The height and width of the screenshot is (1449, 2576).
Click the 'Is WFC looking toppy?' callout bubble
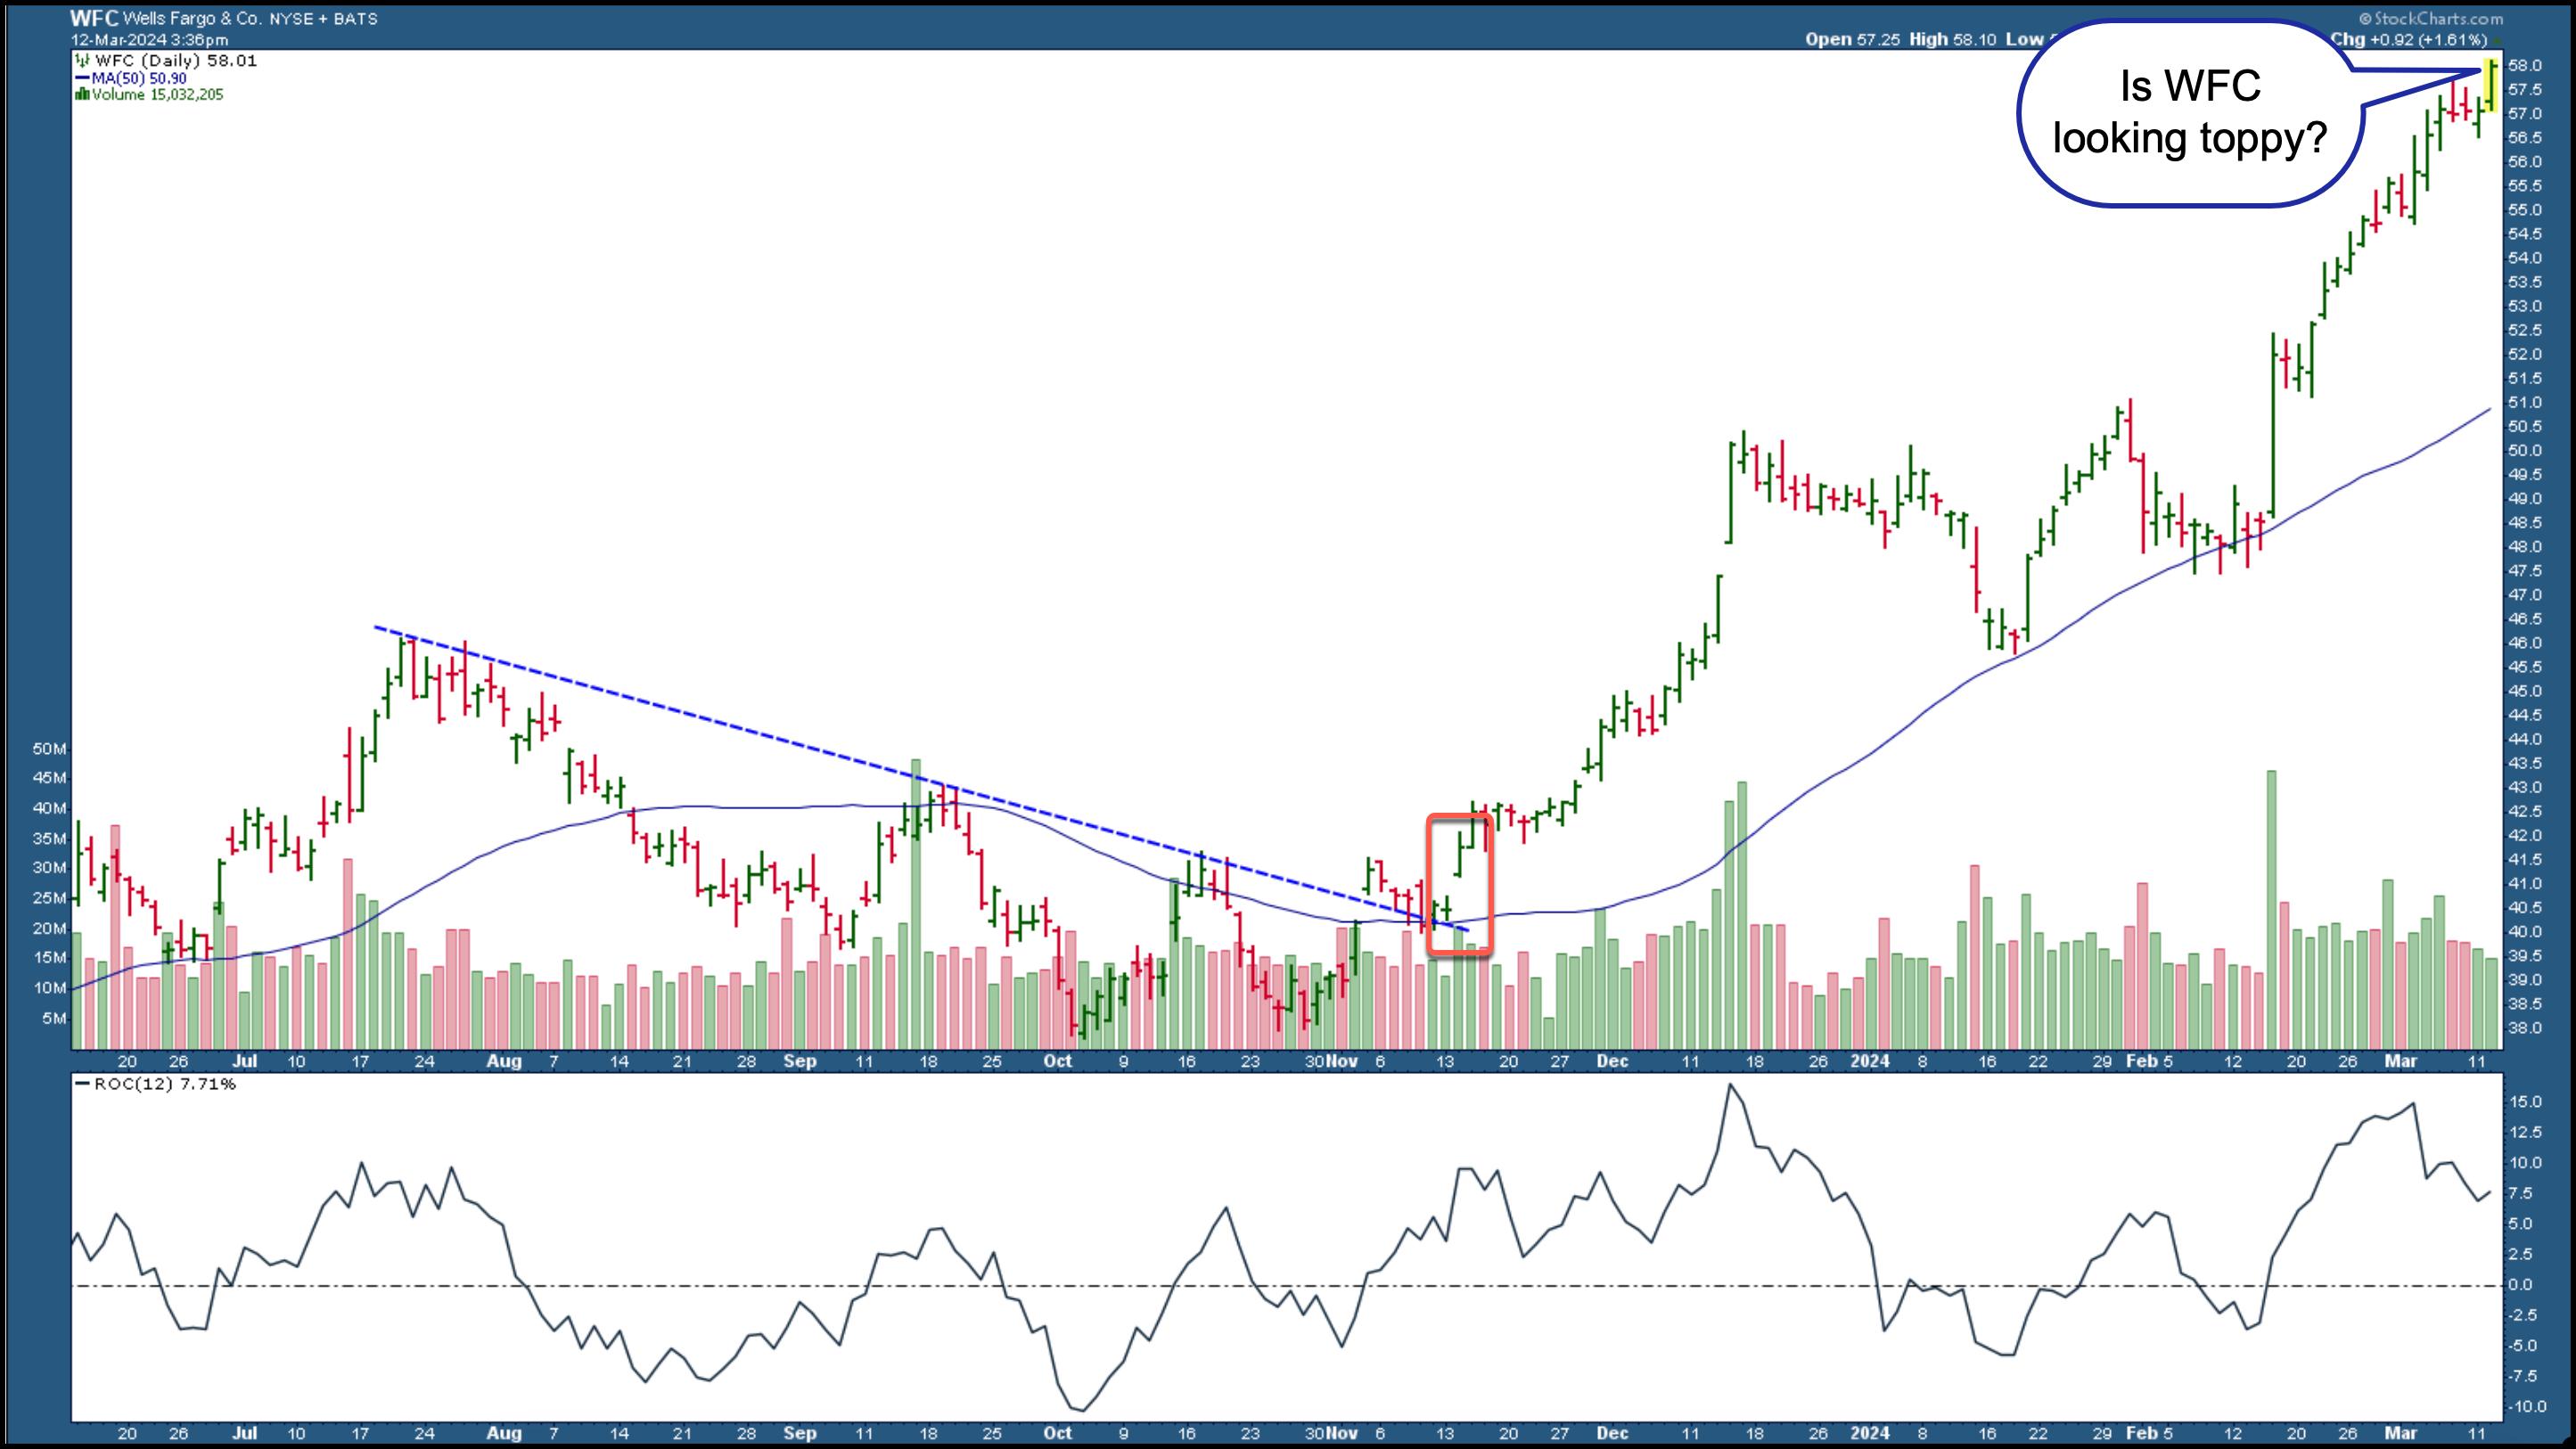tap(2189, 112)
